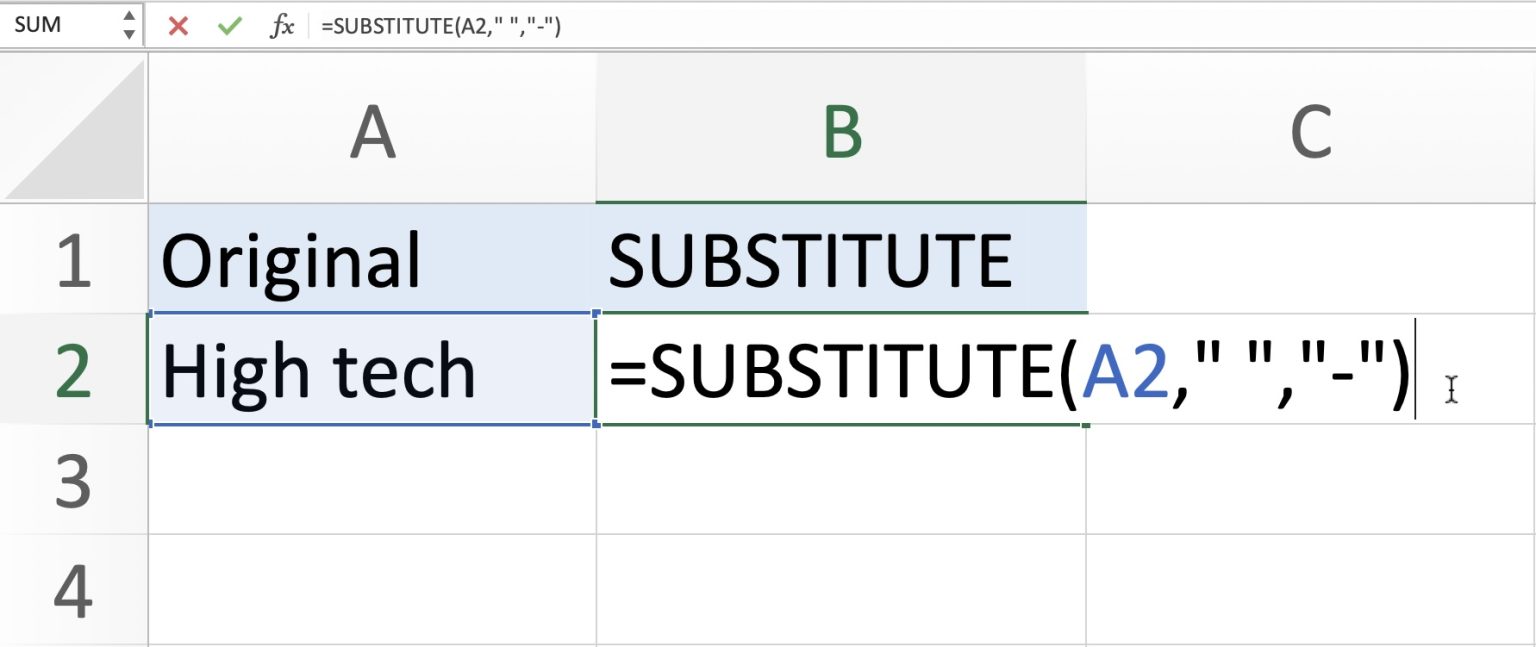Select column header B
Screen dimensions: 1536x647
pyautogui.click(x=840, y=128)
